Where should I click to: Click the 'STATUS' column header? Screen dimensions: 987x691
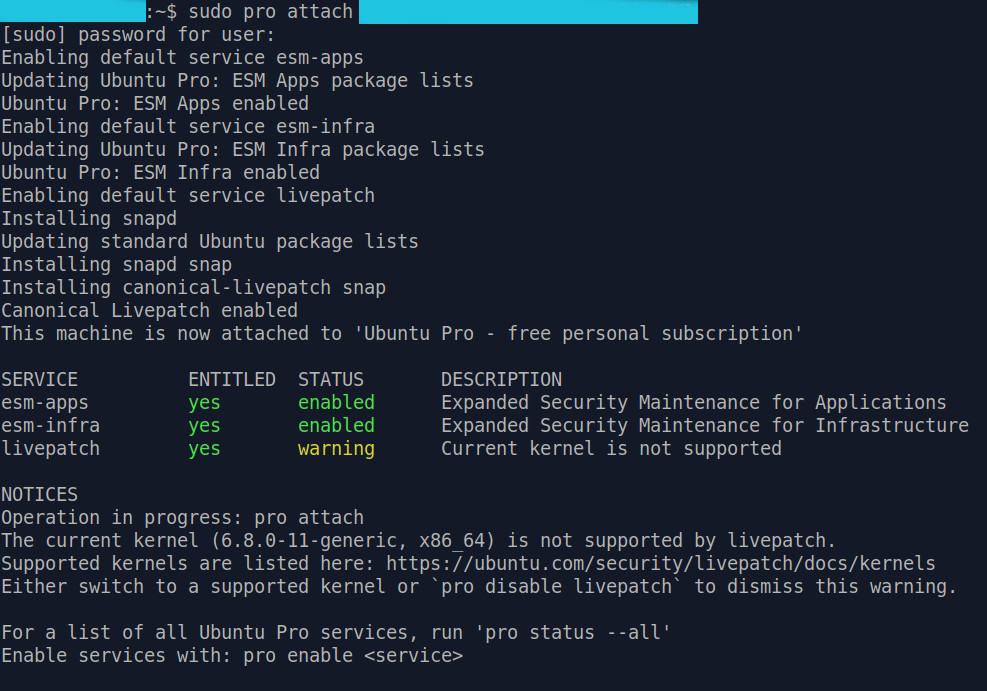331,380
